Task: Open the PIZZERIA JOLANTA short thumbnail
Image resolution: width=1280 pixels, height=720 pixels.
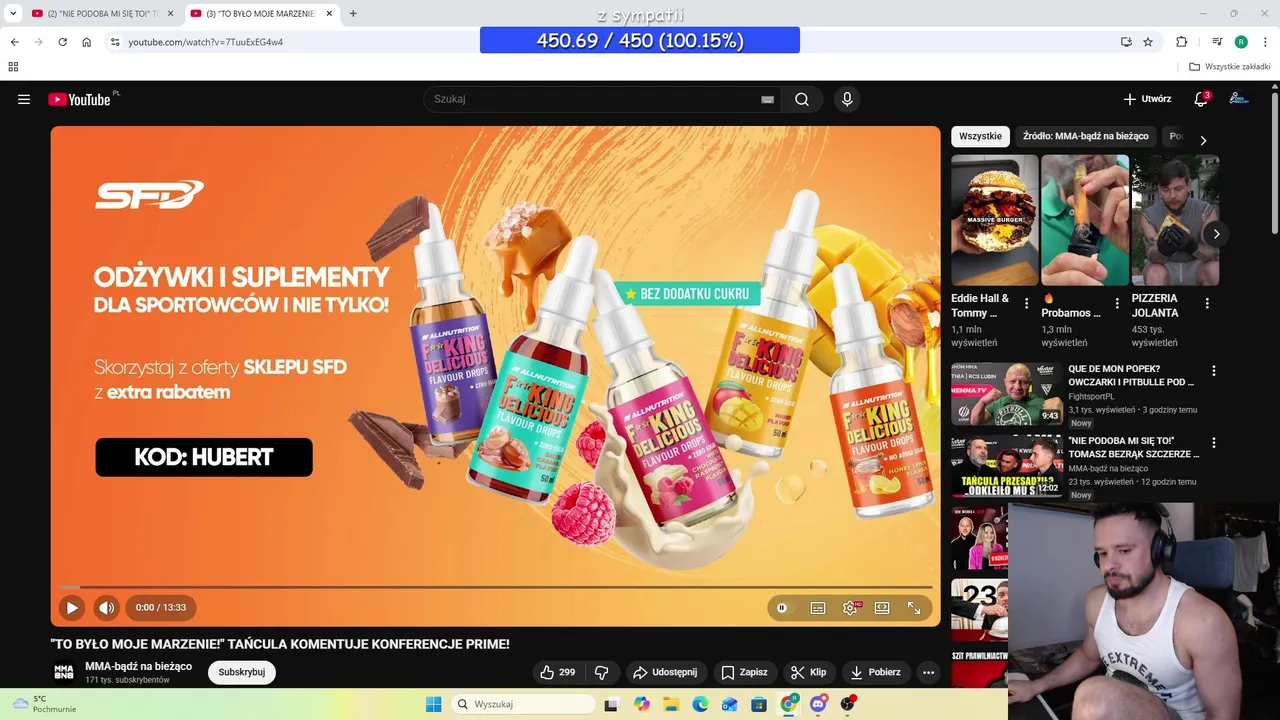Action: [x=1175, y=220]
